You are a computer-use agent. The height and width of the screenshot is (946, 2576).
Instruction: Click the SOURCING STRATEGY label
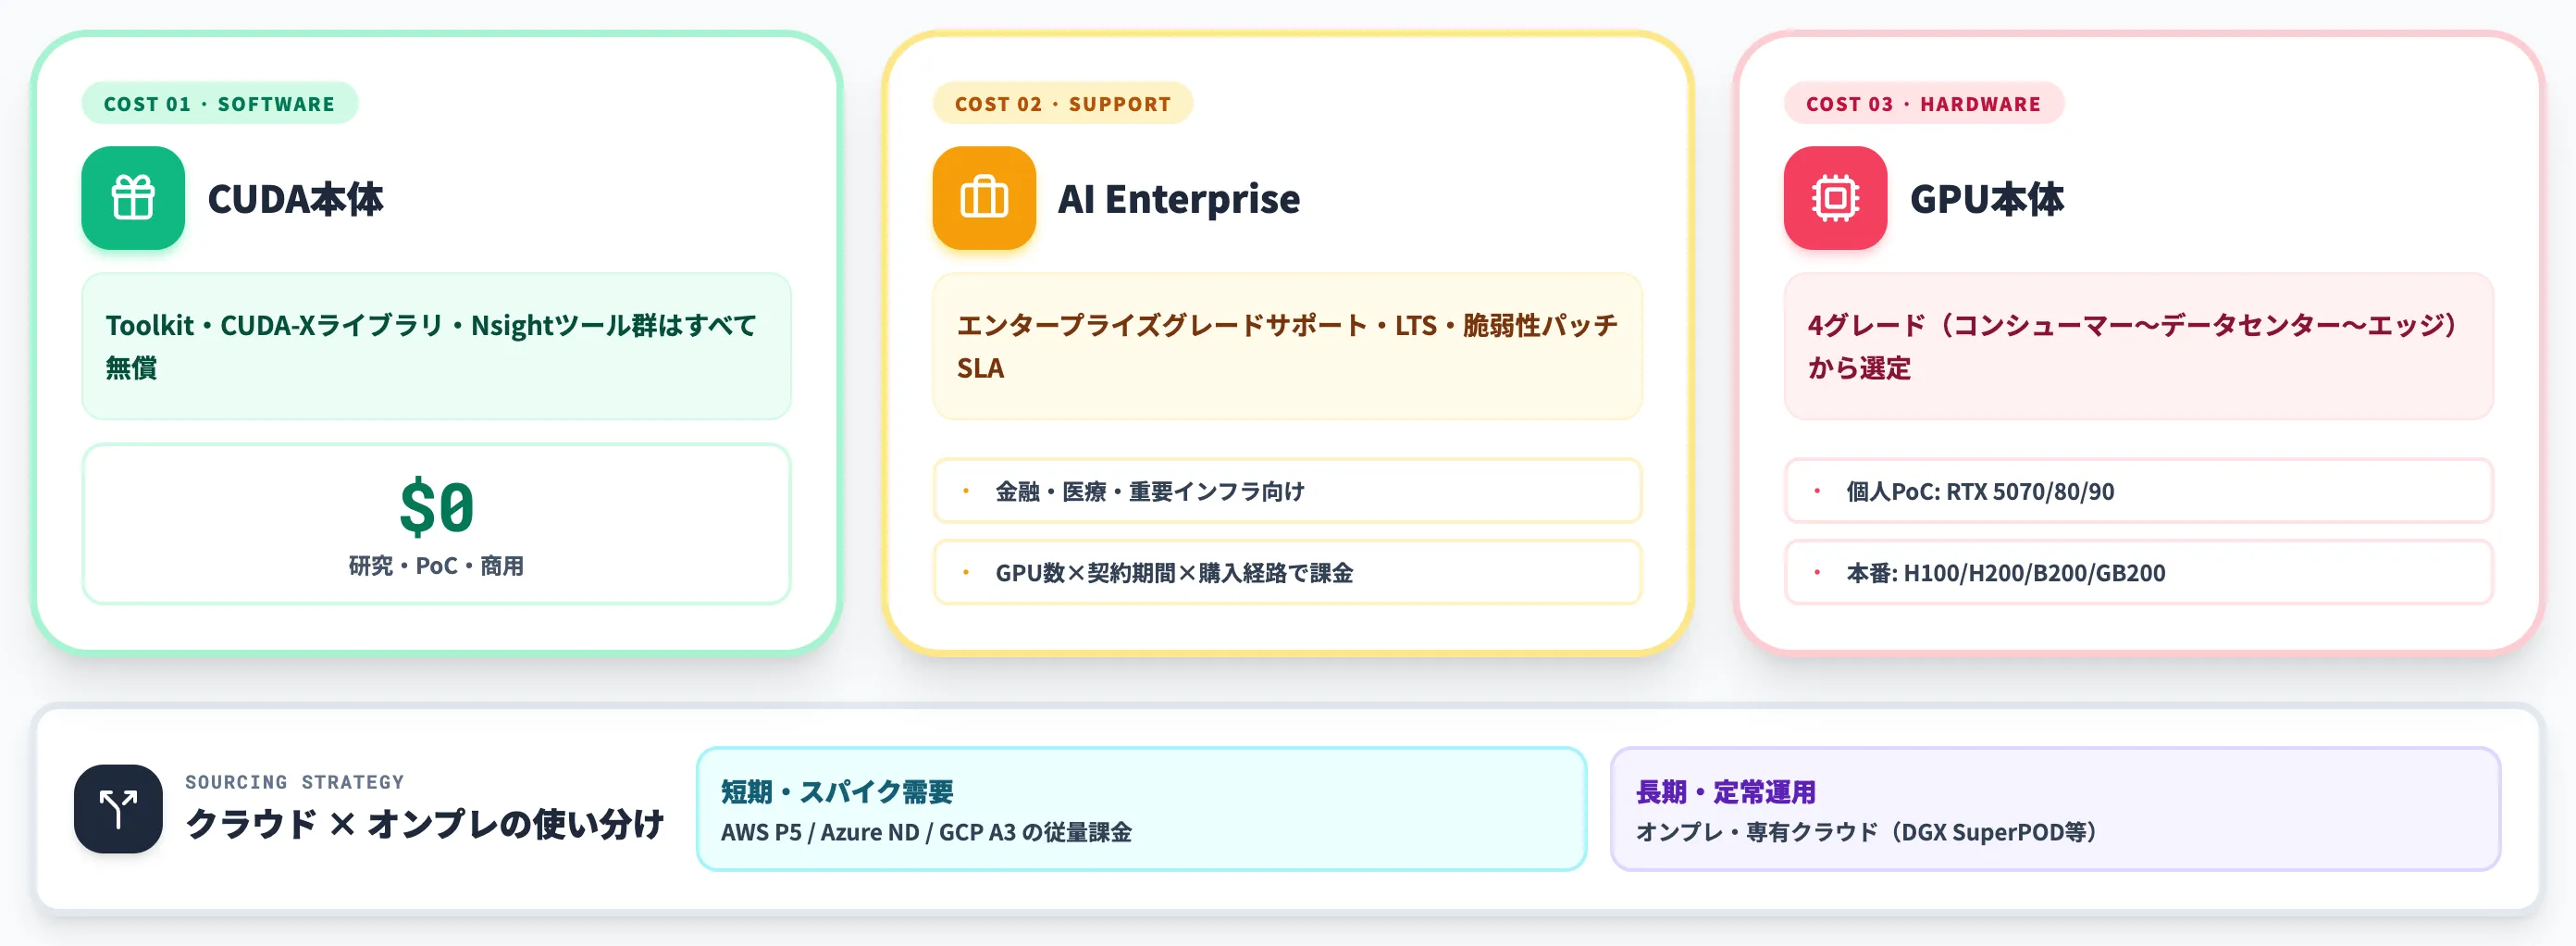click(x=294, y=782)
